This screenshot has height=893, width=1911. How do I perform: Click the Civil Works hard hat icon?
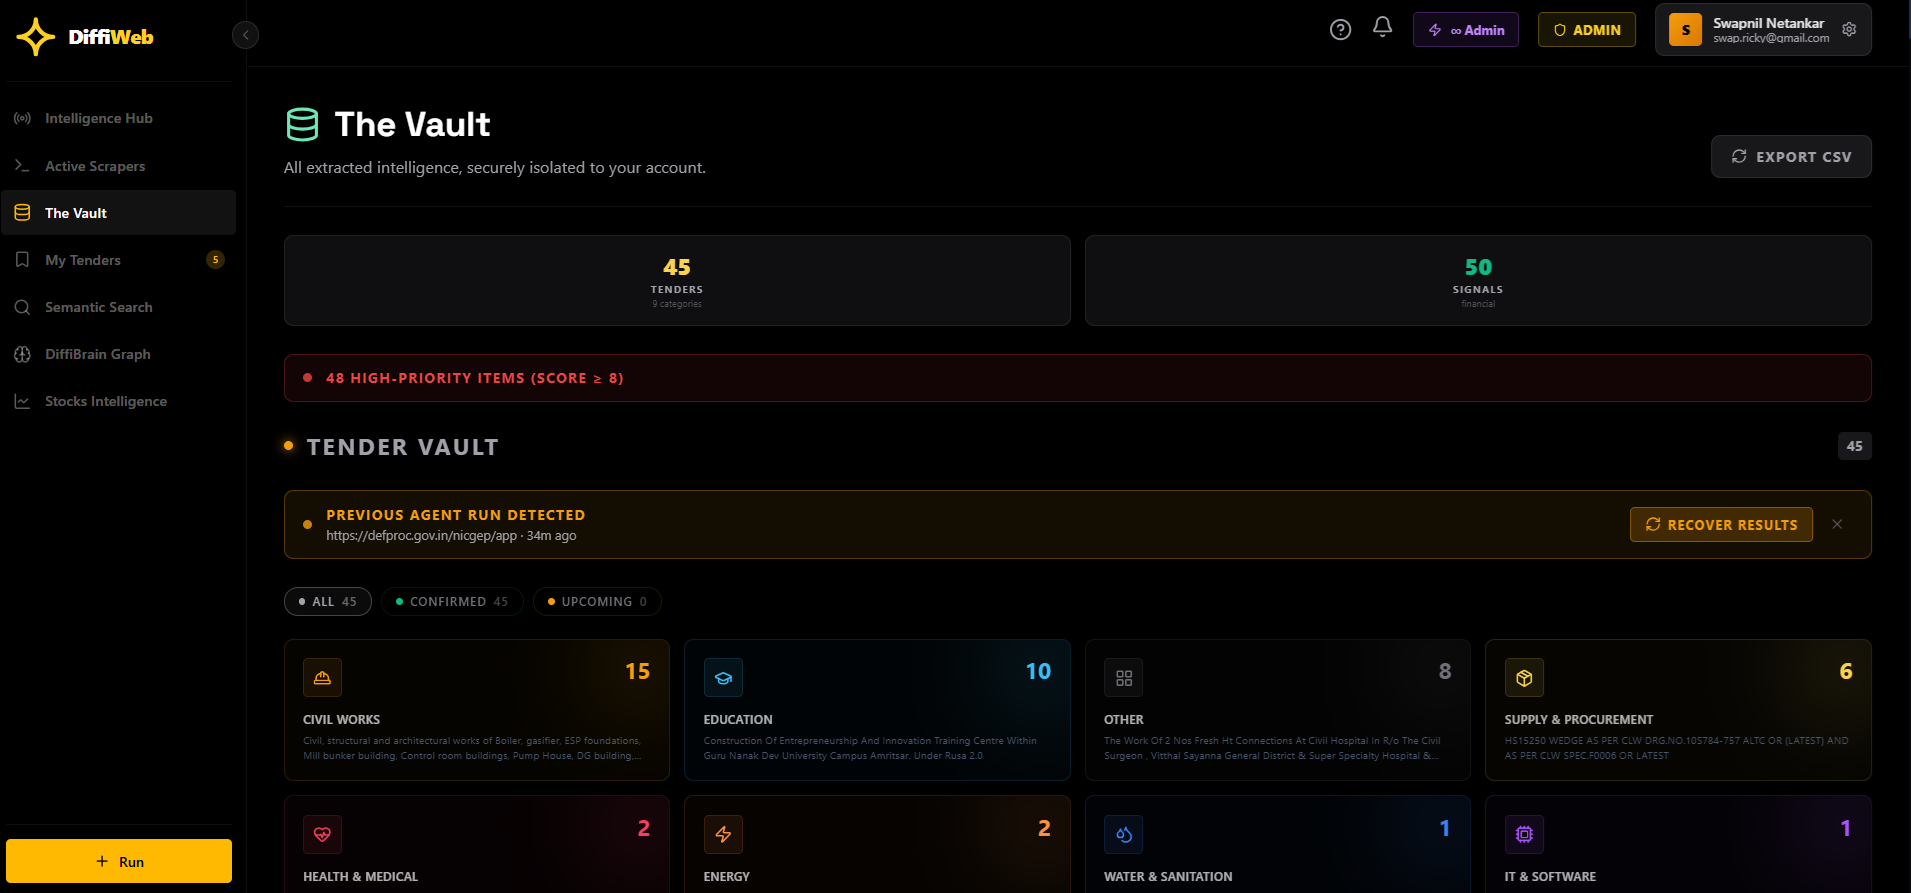point(322,678)
